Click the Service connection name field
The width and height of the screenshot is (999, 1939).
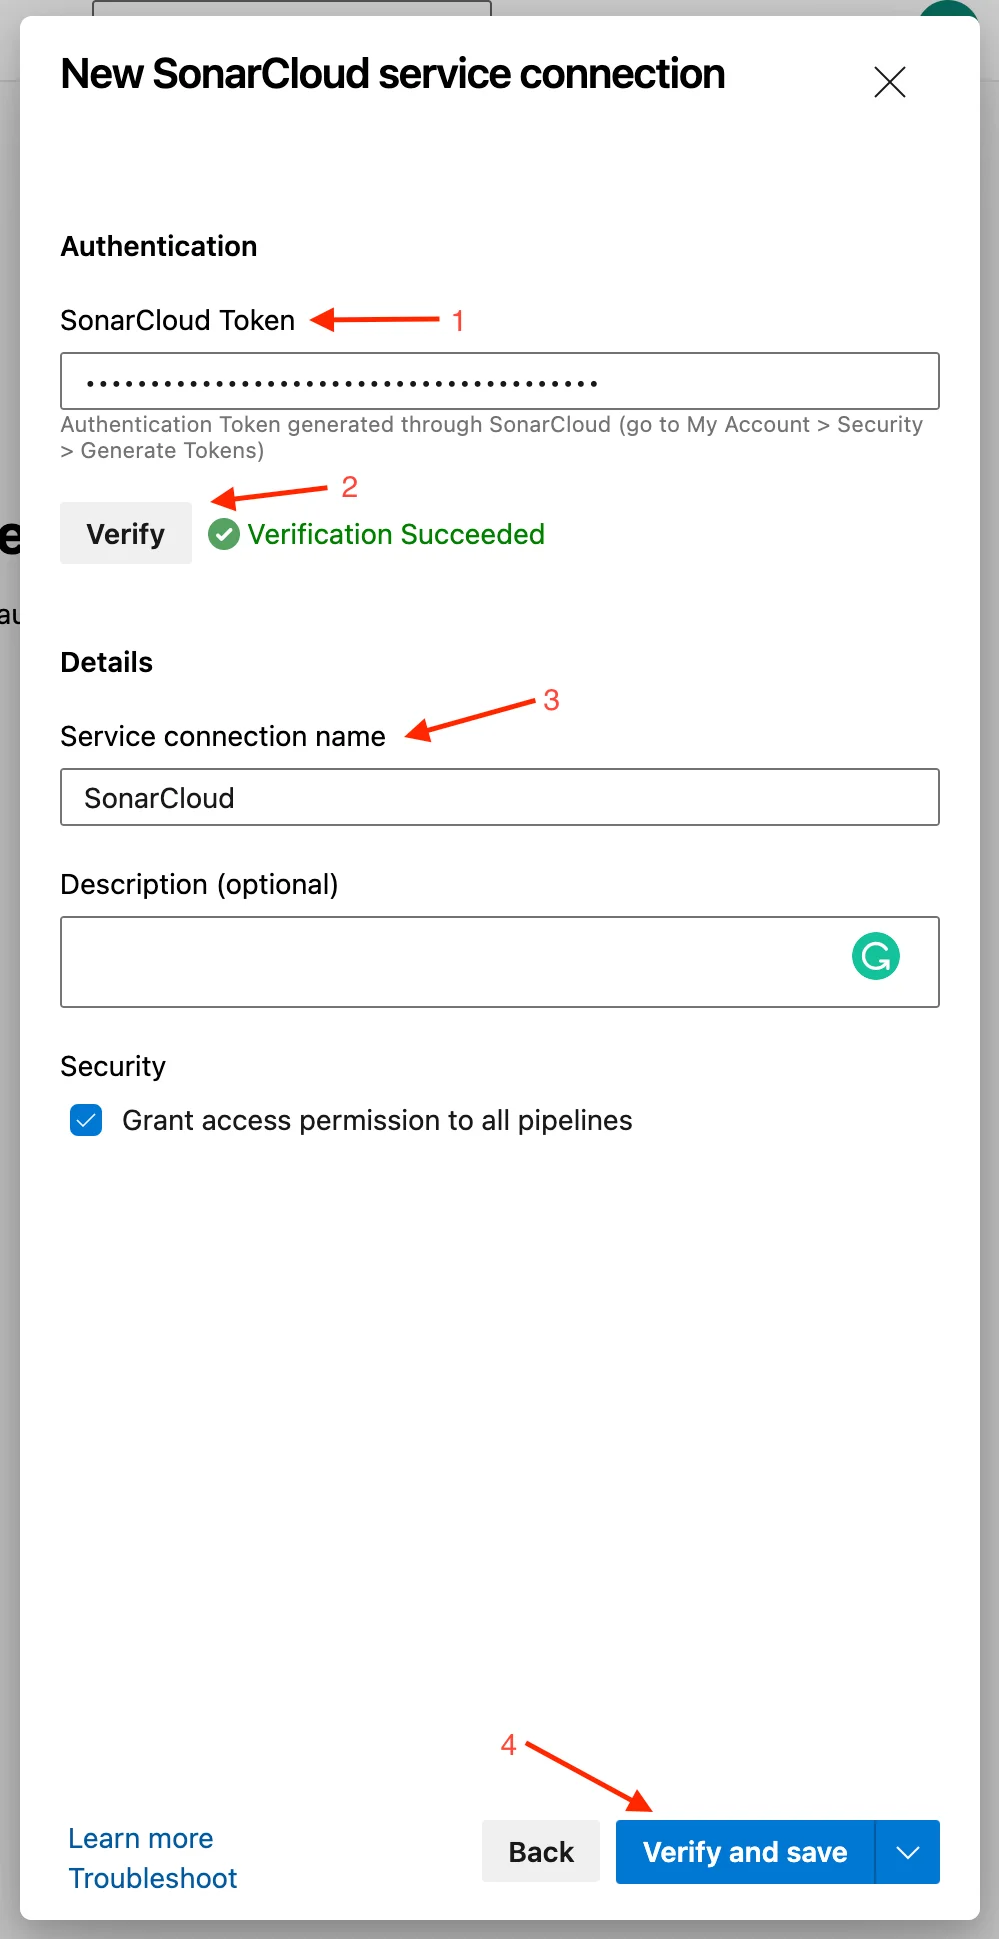point(500,797)
